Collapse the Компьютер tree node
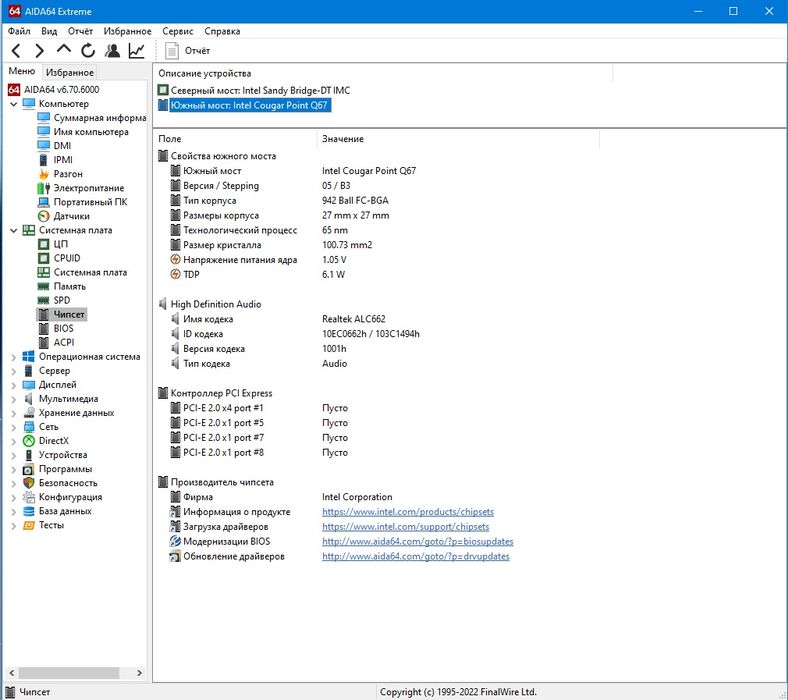 (x=14, y=104)
